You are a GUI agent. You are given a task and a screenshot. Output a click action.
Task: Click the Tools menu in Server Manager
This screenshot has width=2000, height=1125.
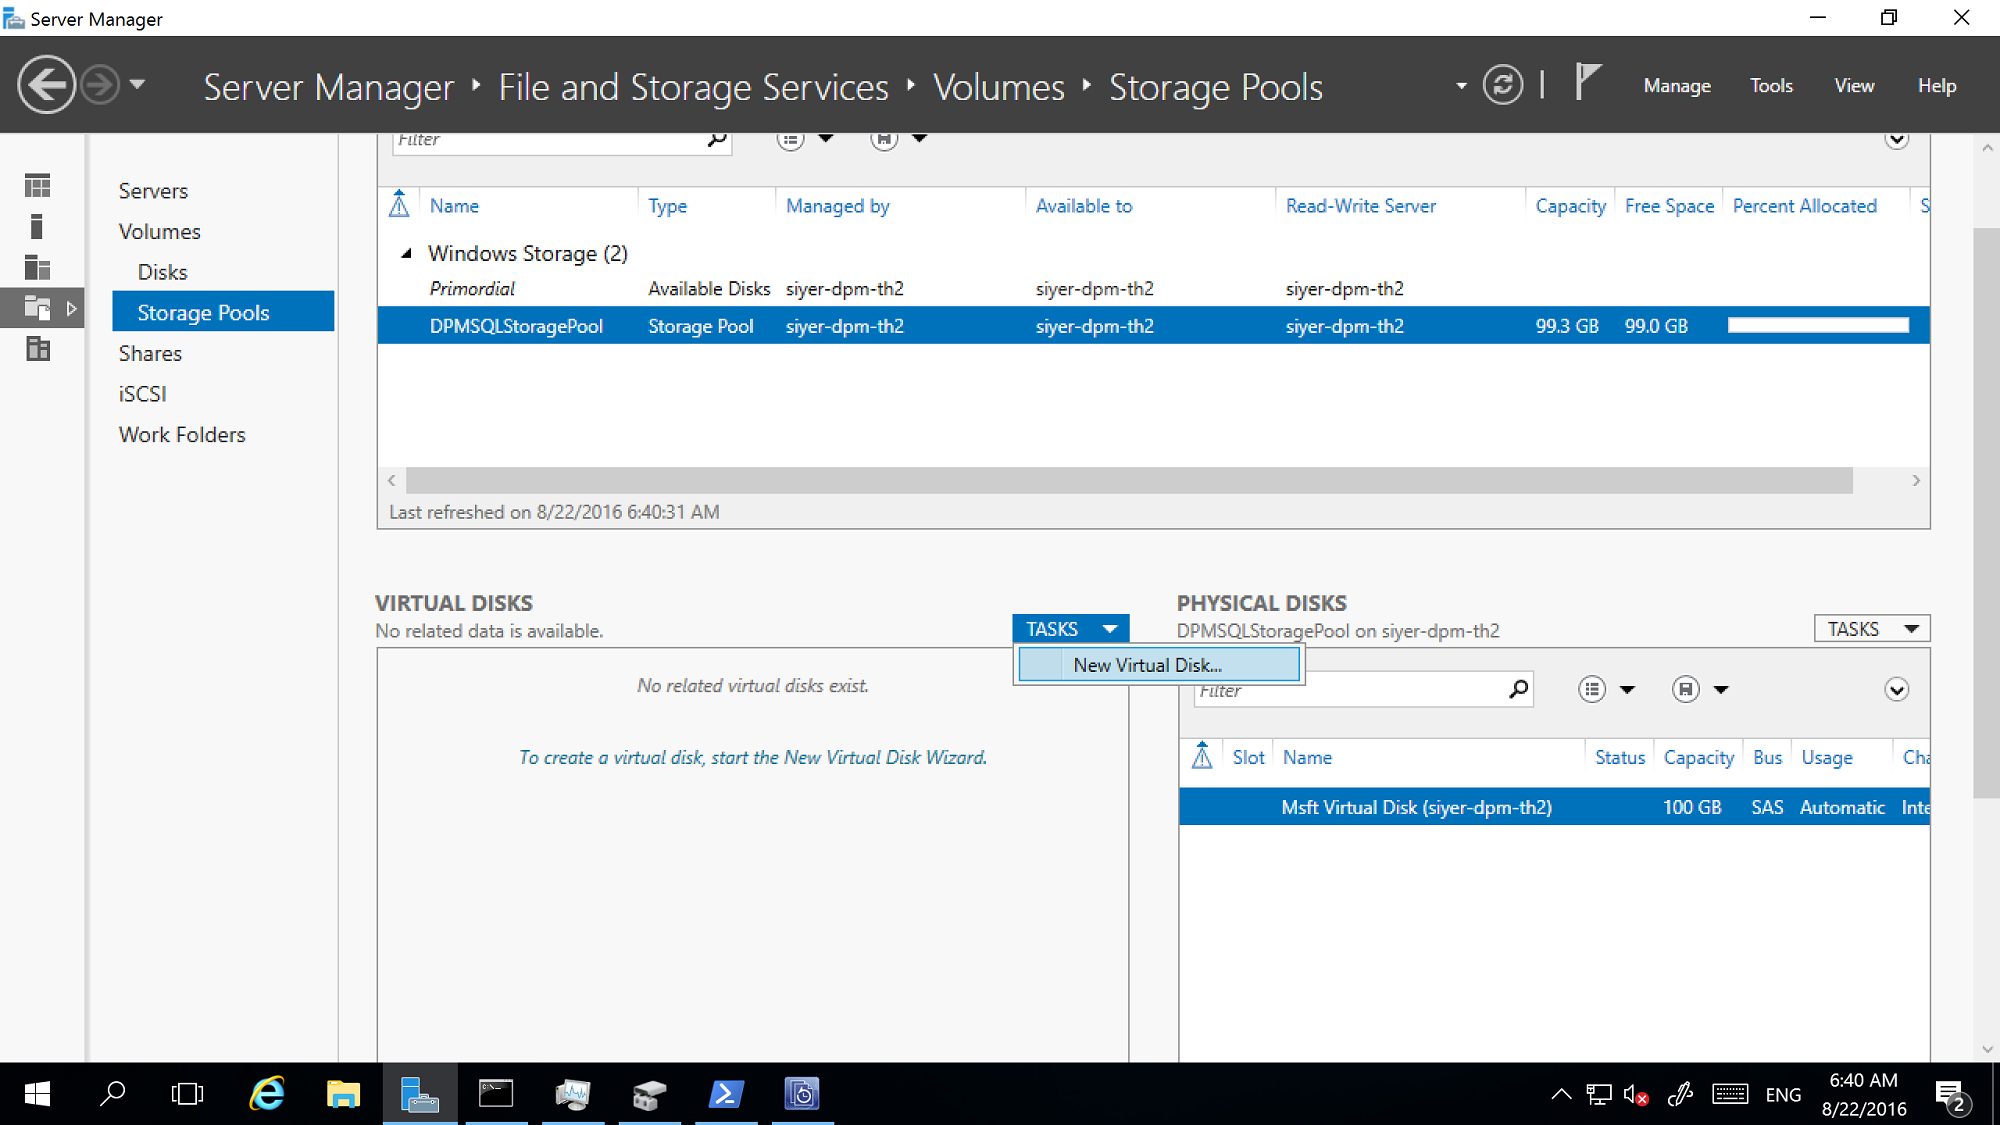point(1772,85)
